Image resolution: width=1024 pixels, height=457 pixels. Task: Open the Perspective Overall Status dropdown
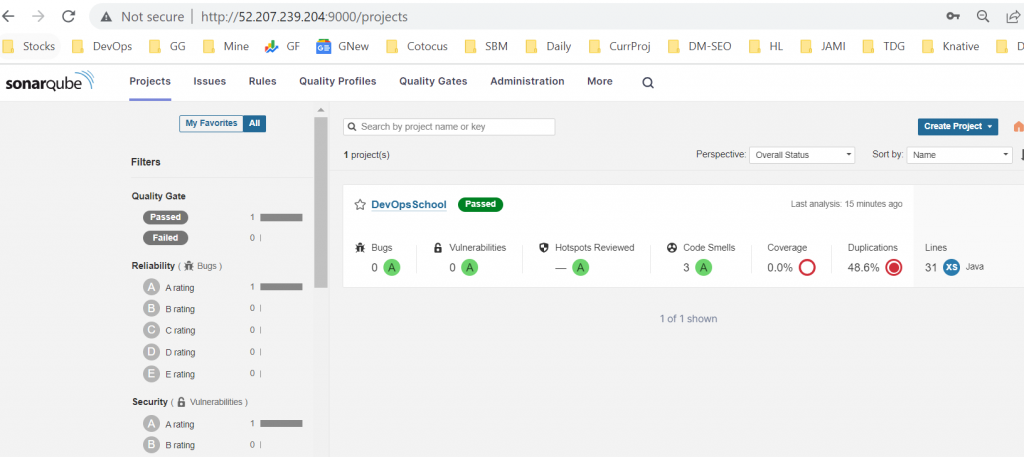click(x=802, y=155)
